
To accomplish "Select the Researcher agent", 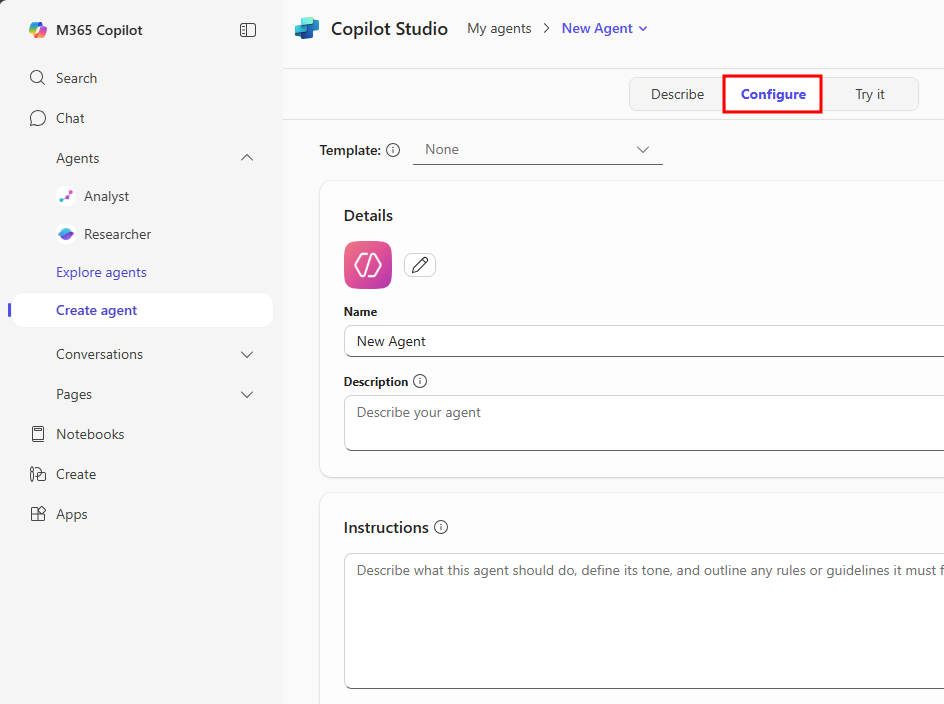I will pos(117,234).
